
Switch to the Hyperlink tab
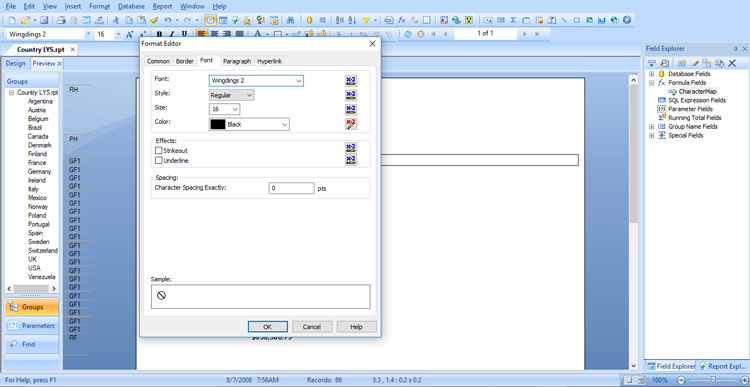(x=270, y=61)
